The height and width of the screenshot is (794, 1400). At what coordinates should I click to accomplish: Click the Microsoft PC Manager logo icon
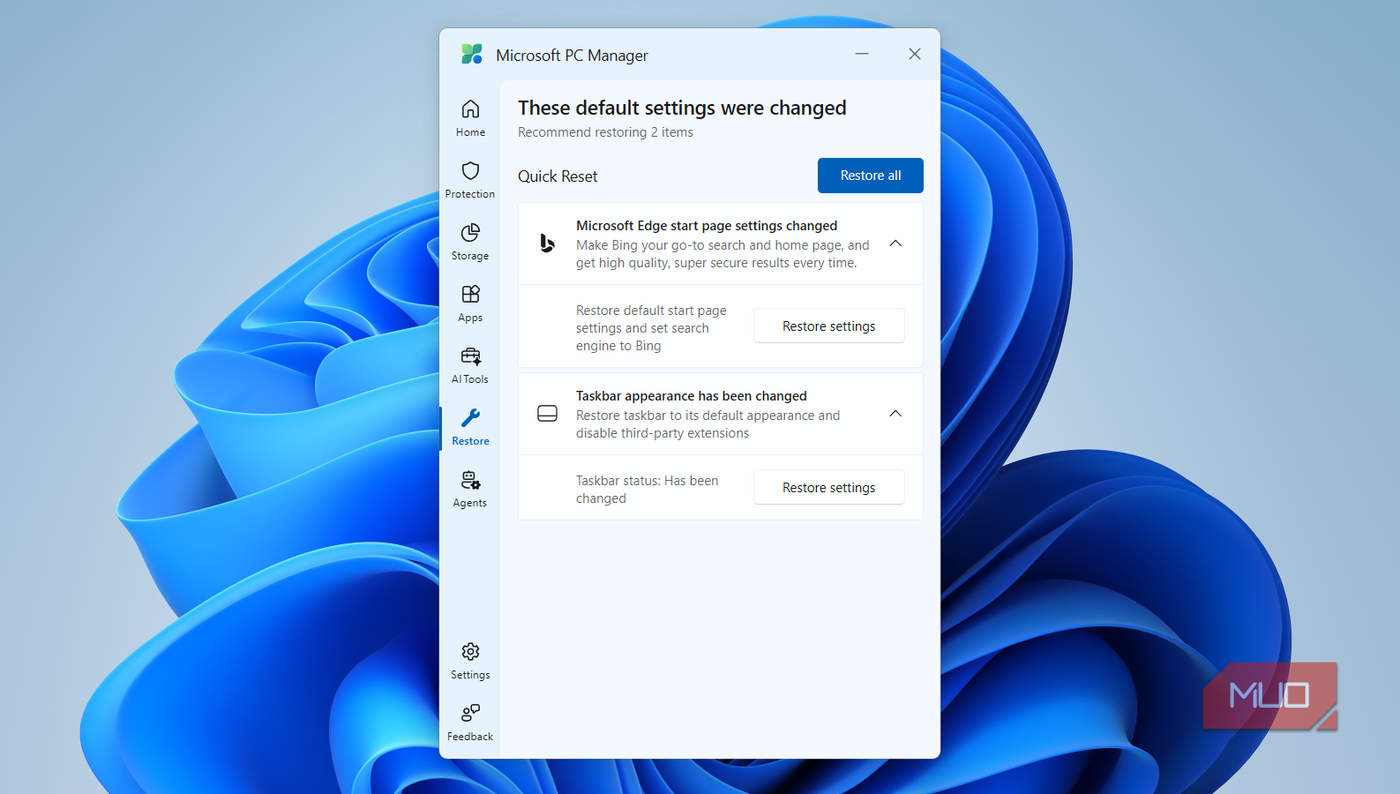click(x=472, y=54)
